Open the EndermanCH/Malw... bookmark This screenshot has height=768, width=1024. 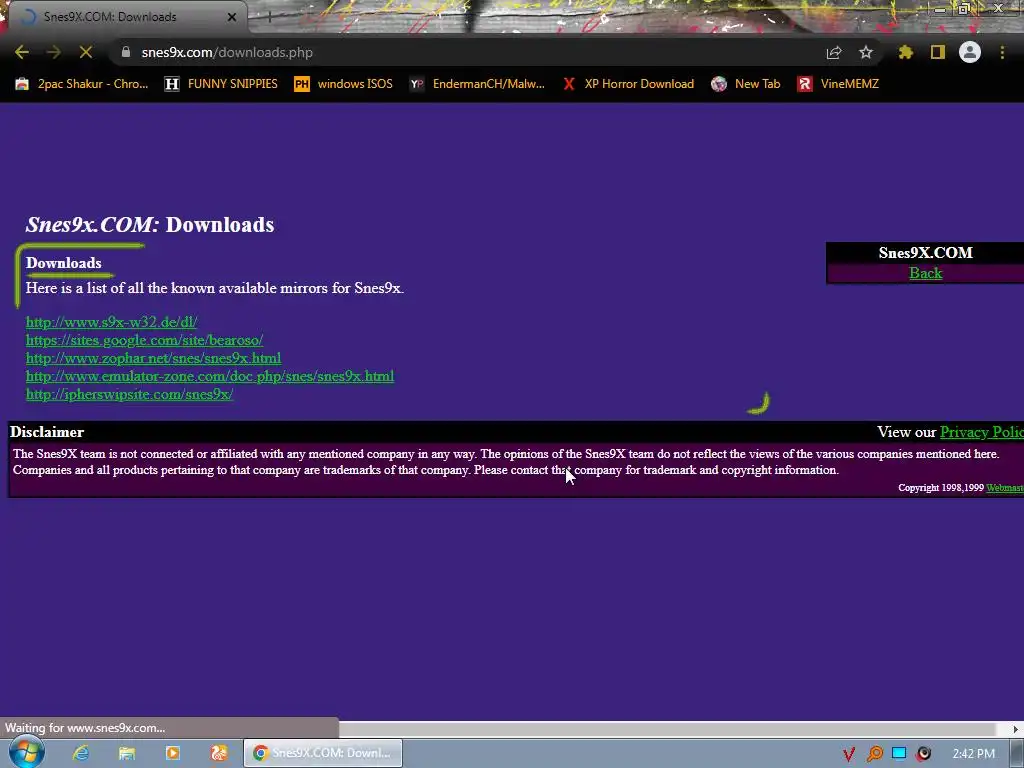point(477,84)
